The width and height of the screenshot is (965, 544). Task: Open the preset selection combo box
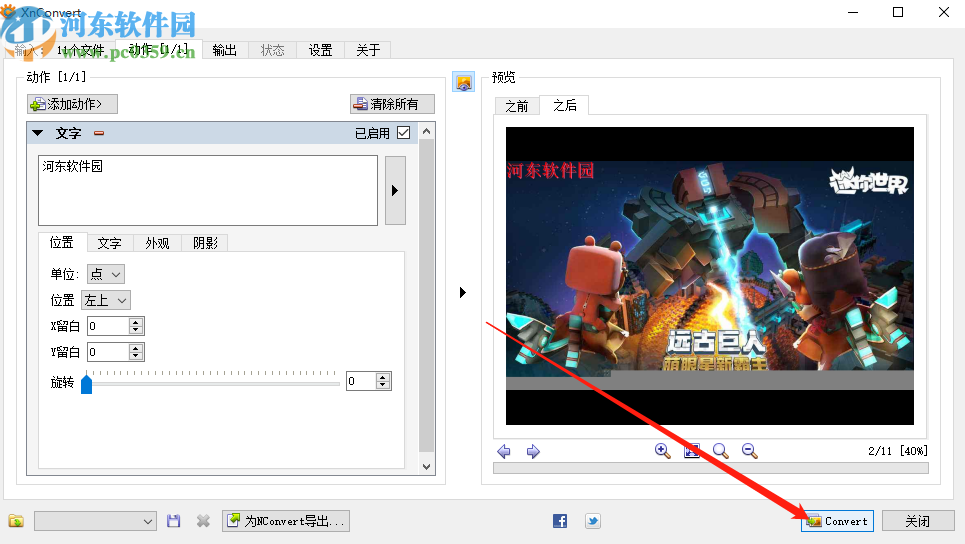point(95,521)
